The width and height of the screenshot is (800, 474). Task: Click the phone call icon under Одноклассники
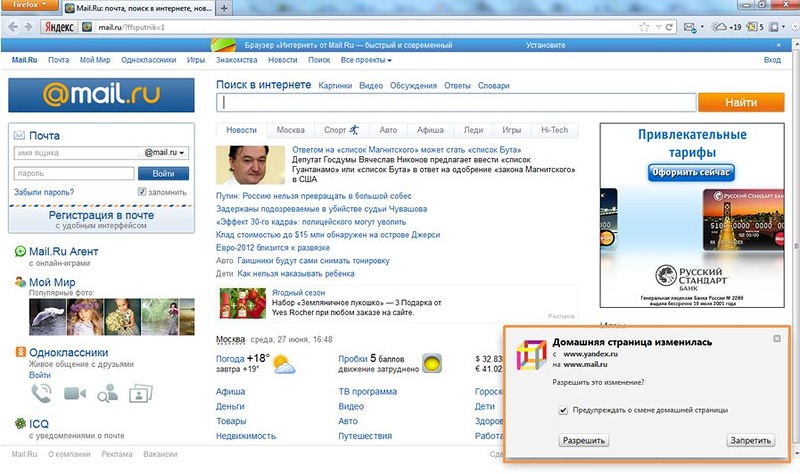(41, 393)
